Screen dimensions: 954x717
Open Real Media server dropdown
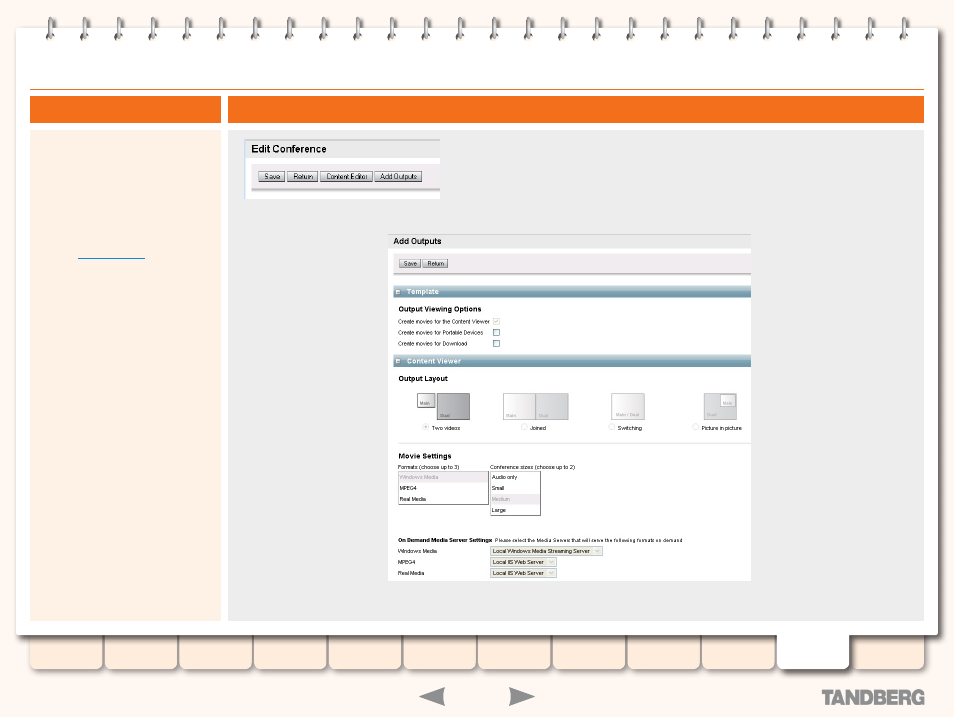click(x=523, y=573)
